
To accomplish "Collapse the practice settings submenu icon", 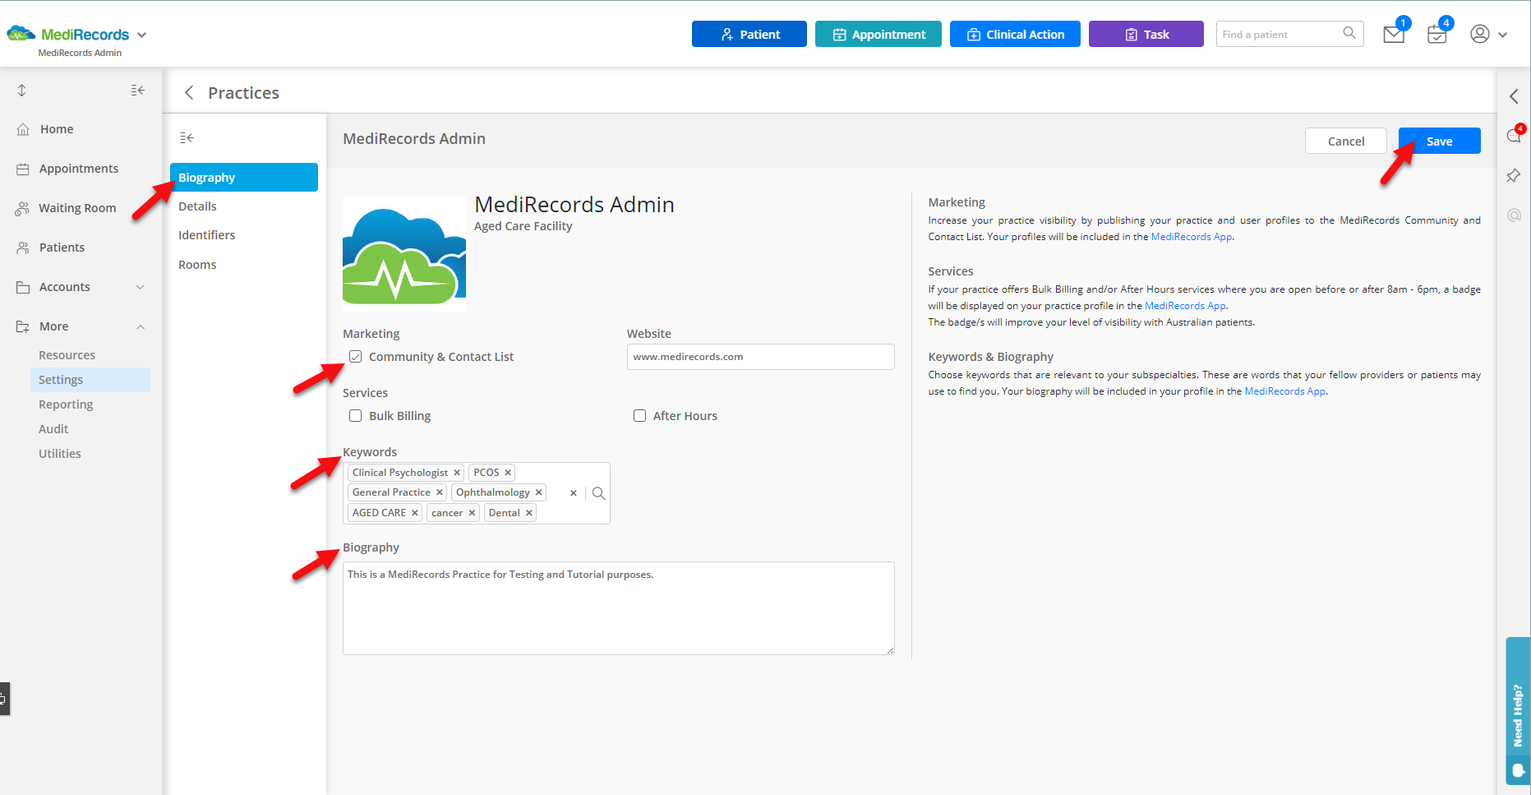I will click(x=187, y=138).
